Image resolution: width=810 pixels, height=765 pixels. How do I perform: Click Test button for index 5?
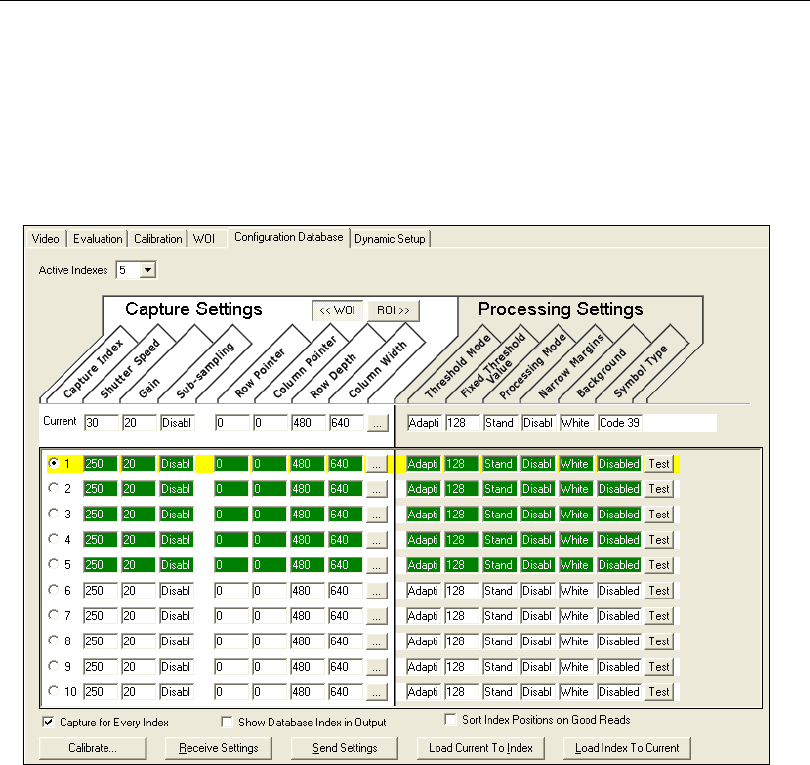coord(659,565)
